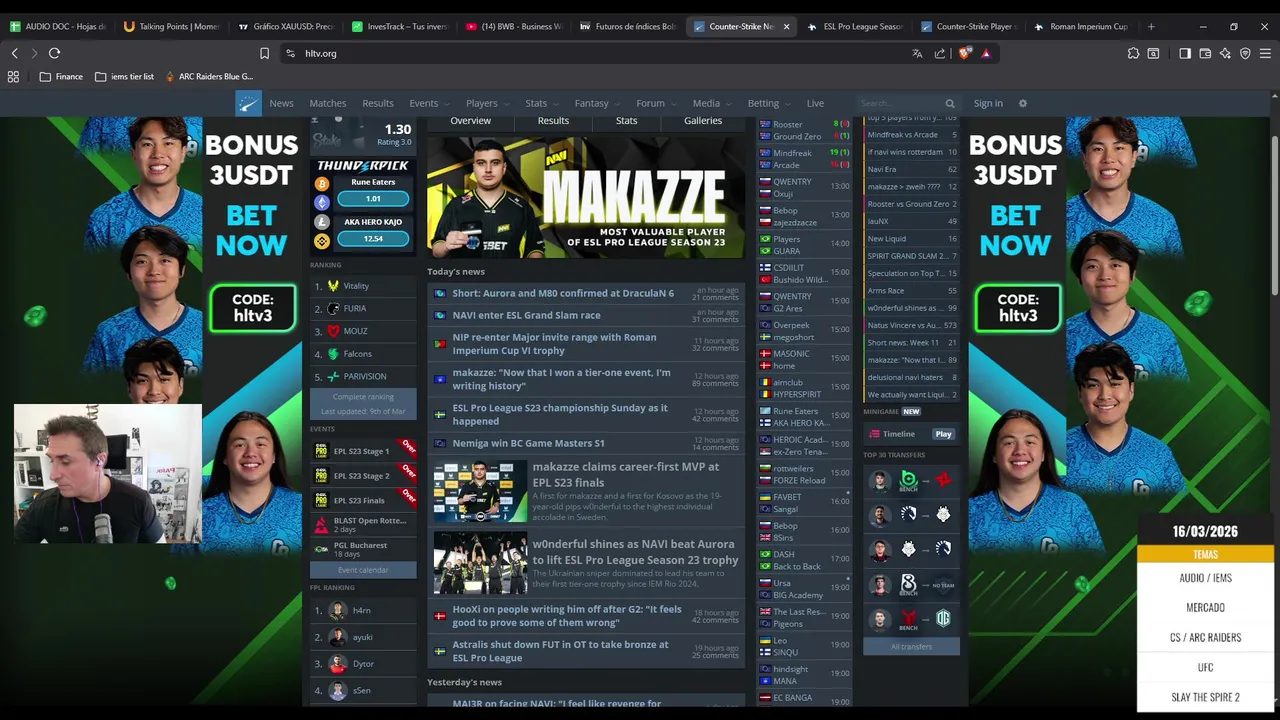Open the Finance bookmarks folder
Screen dimensions: 1280x720
(62, 76)
